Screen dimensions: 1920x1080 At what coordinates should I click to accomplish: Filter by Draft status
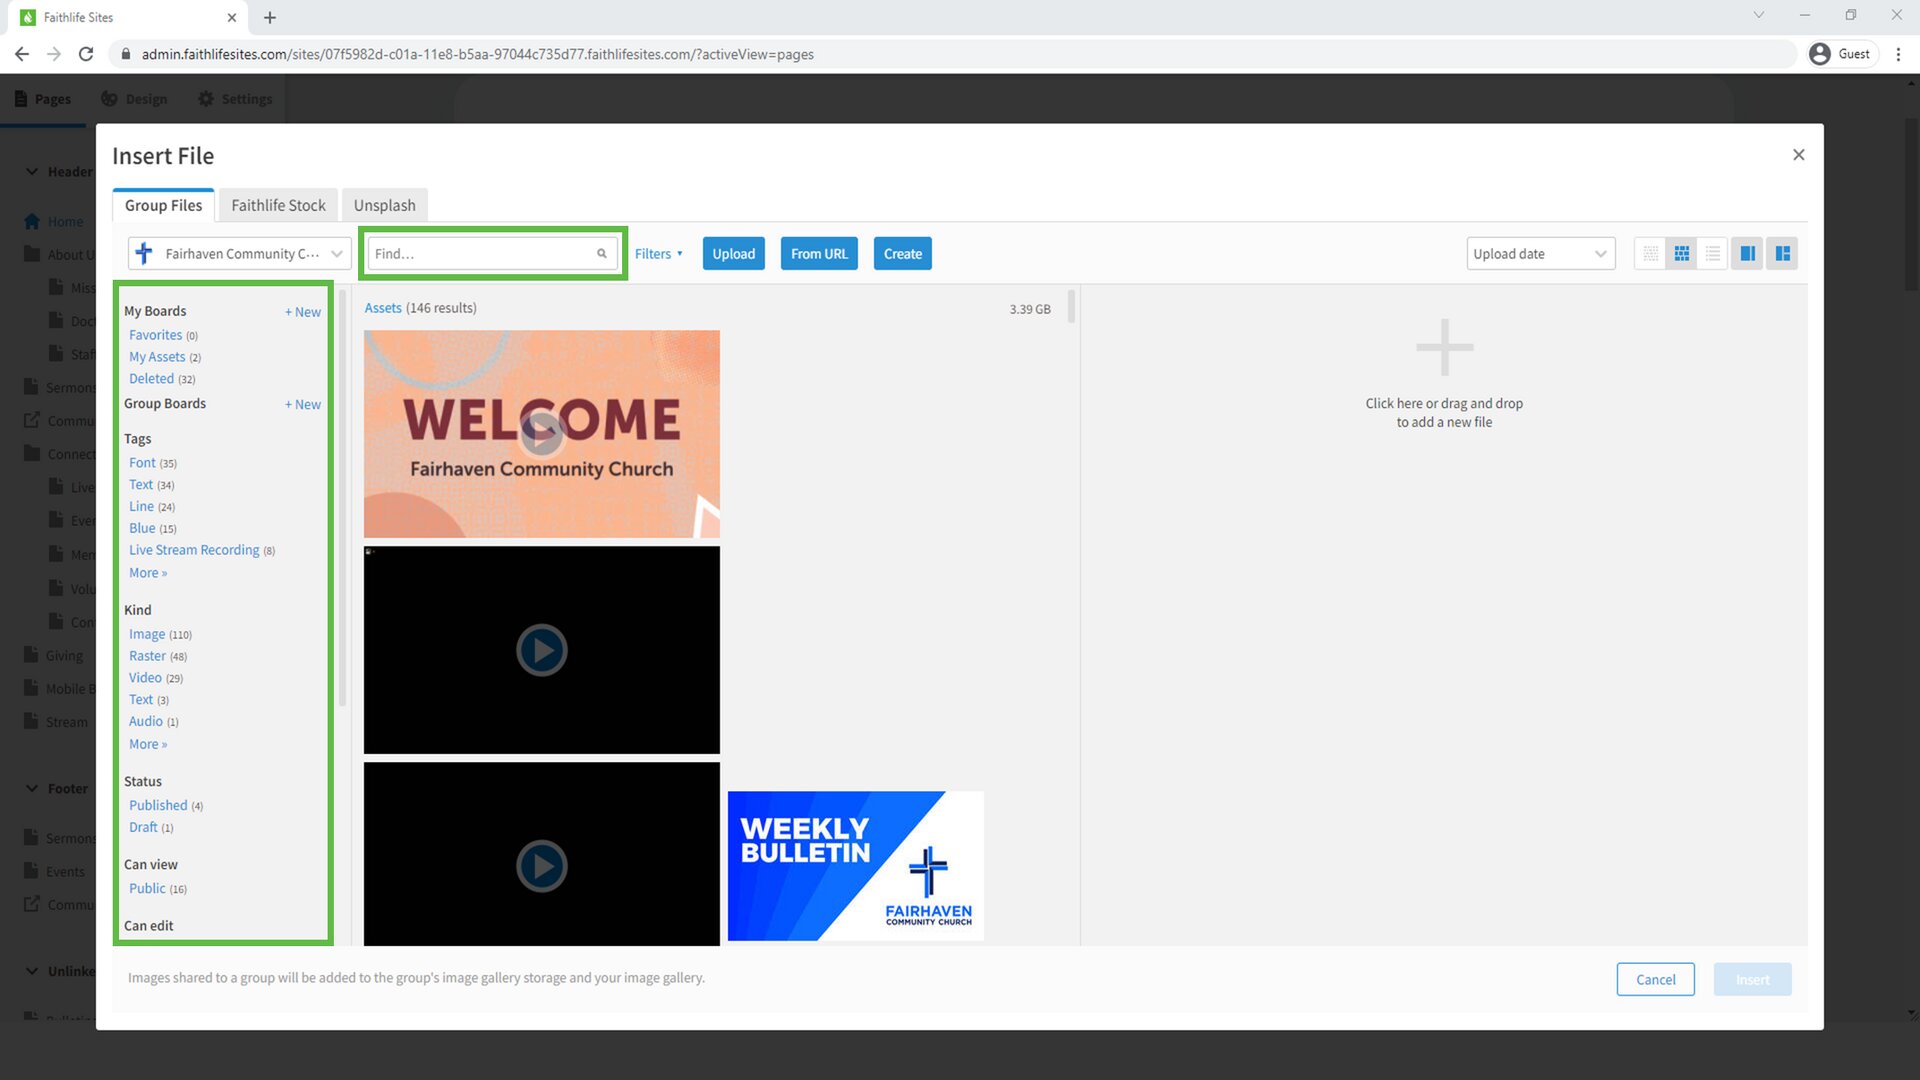click(x=143, y=827)
